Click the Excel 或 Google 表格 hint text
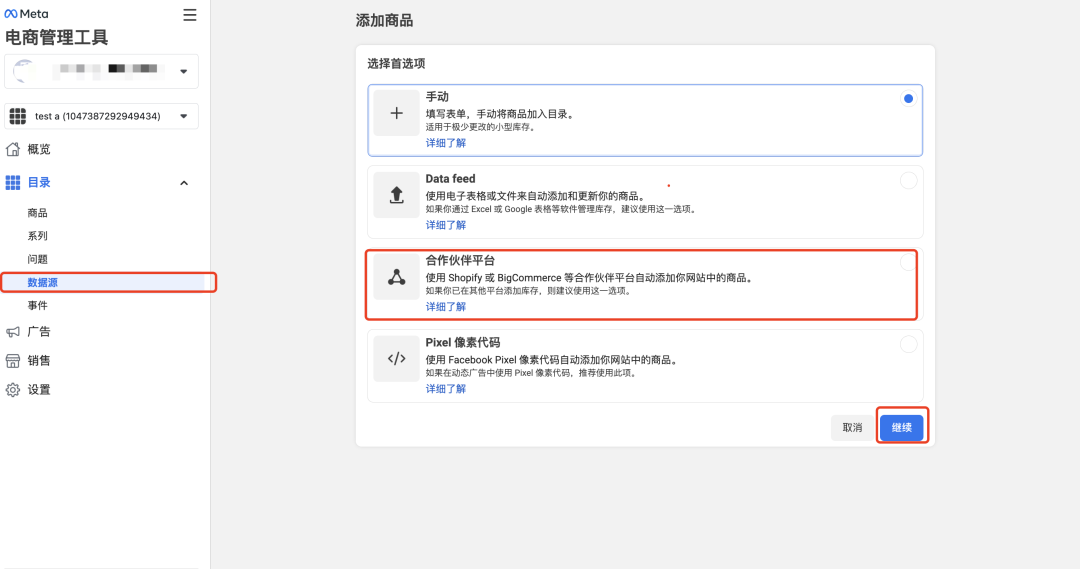1080x569 pixels. [x=562, y=209]
